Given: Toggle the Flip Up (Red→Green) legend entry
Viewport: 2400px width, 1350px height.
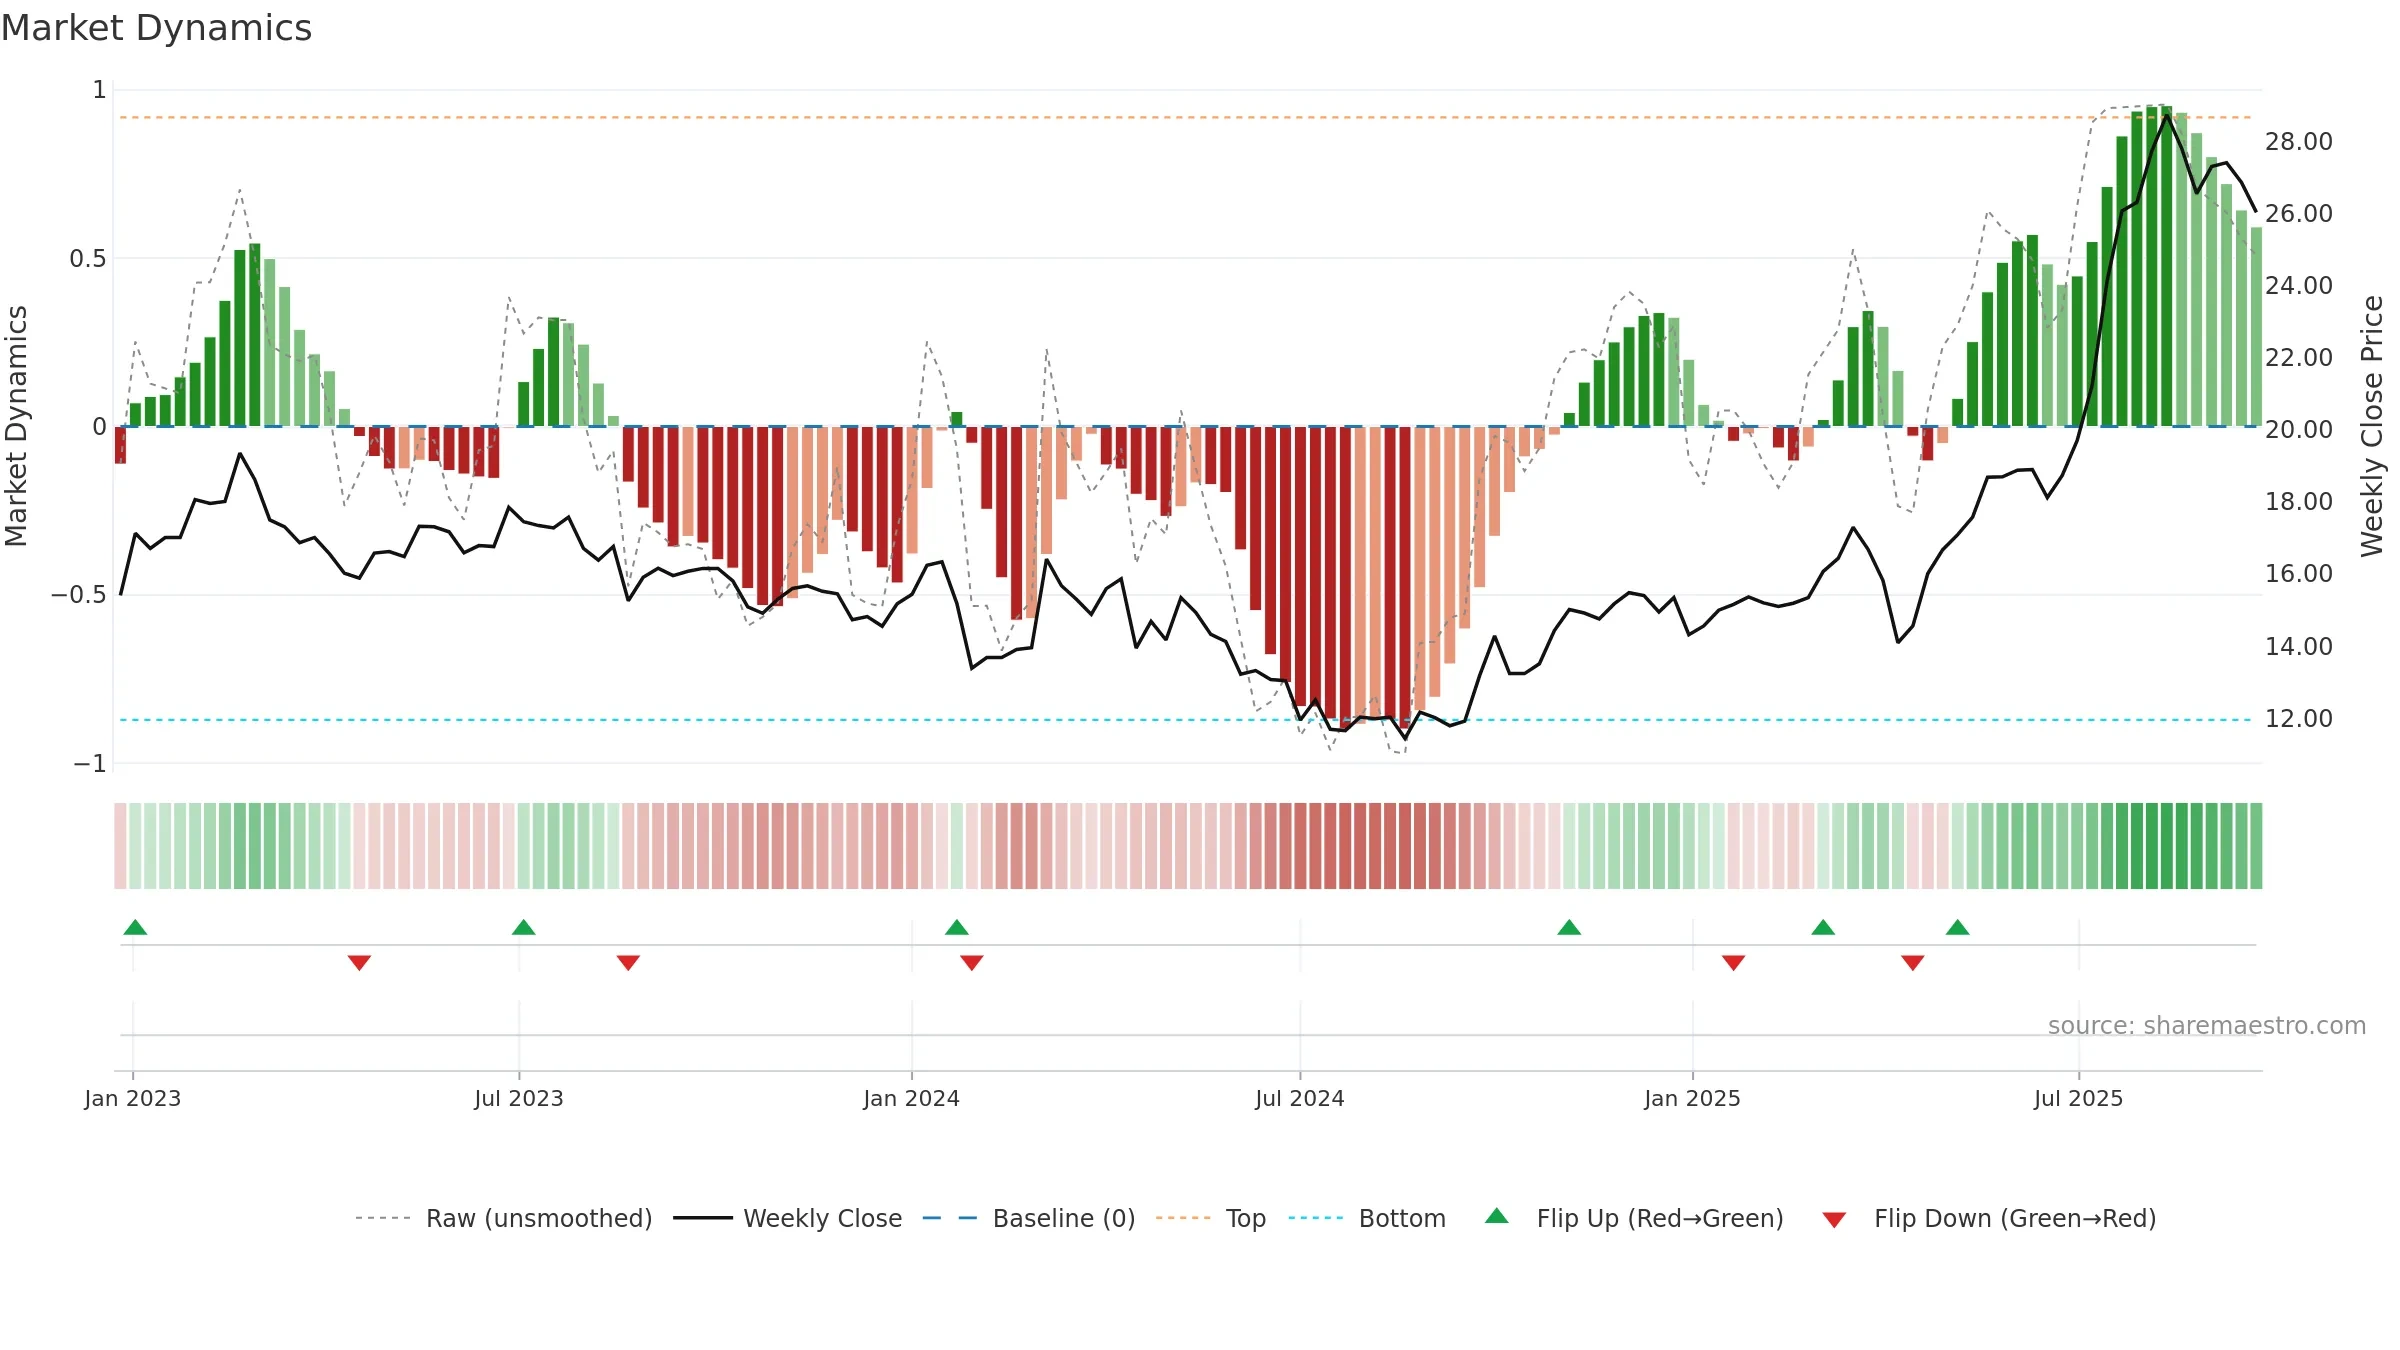Looking at the screenshot, I should (1634, 1218).
